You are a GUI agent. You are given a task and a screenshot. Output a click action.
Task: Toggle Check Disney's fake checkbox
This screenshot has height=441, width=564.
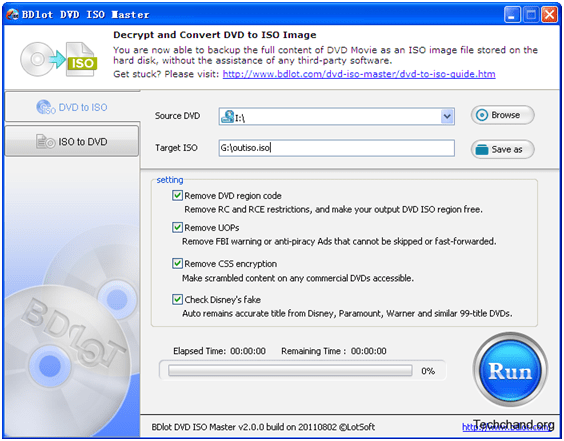point(177,300)
